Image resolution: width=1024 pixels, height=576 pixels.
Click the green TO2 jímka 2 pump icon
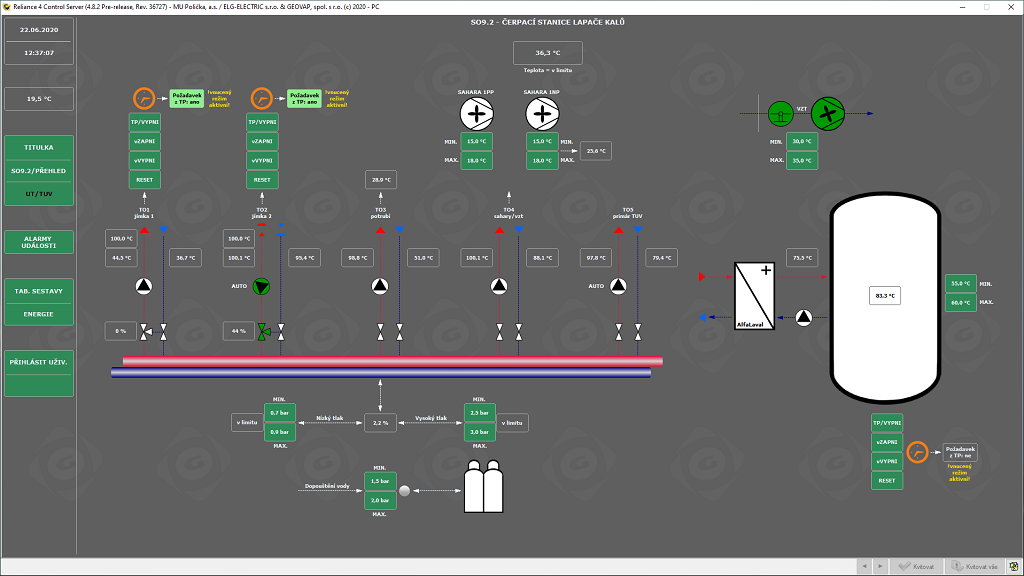point(262,287)
